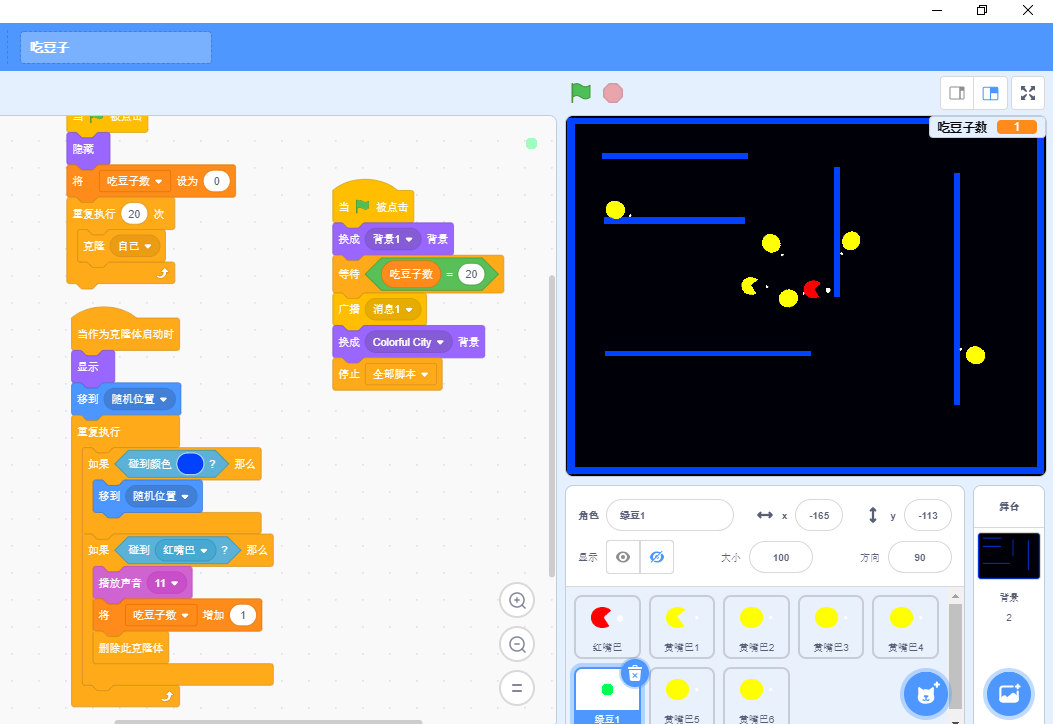1053x724 pixels.
Task: Minimize the application window
Action: click(x=937, y=10)
